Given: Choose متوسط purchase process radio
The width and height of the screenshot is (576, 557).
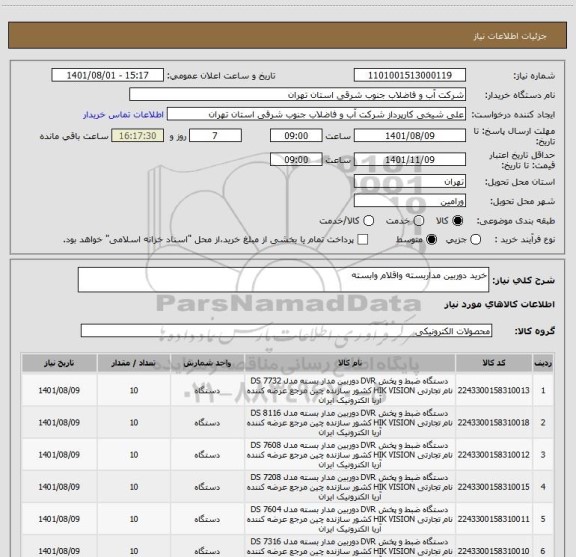Looking at the screenshot, I should (431, 240).
